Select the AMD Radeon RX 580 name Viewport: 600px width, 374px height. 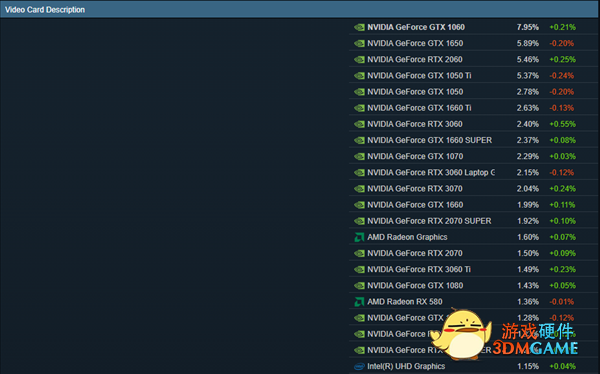pyautogui.click(x=405, y=302)
